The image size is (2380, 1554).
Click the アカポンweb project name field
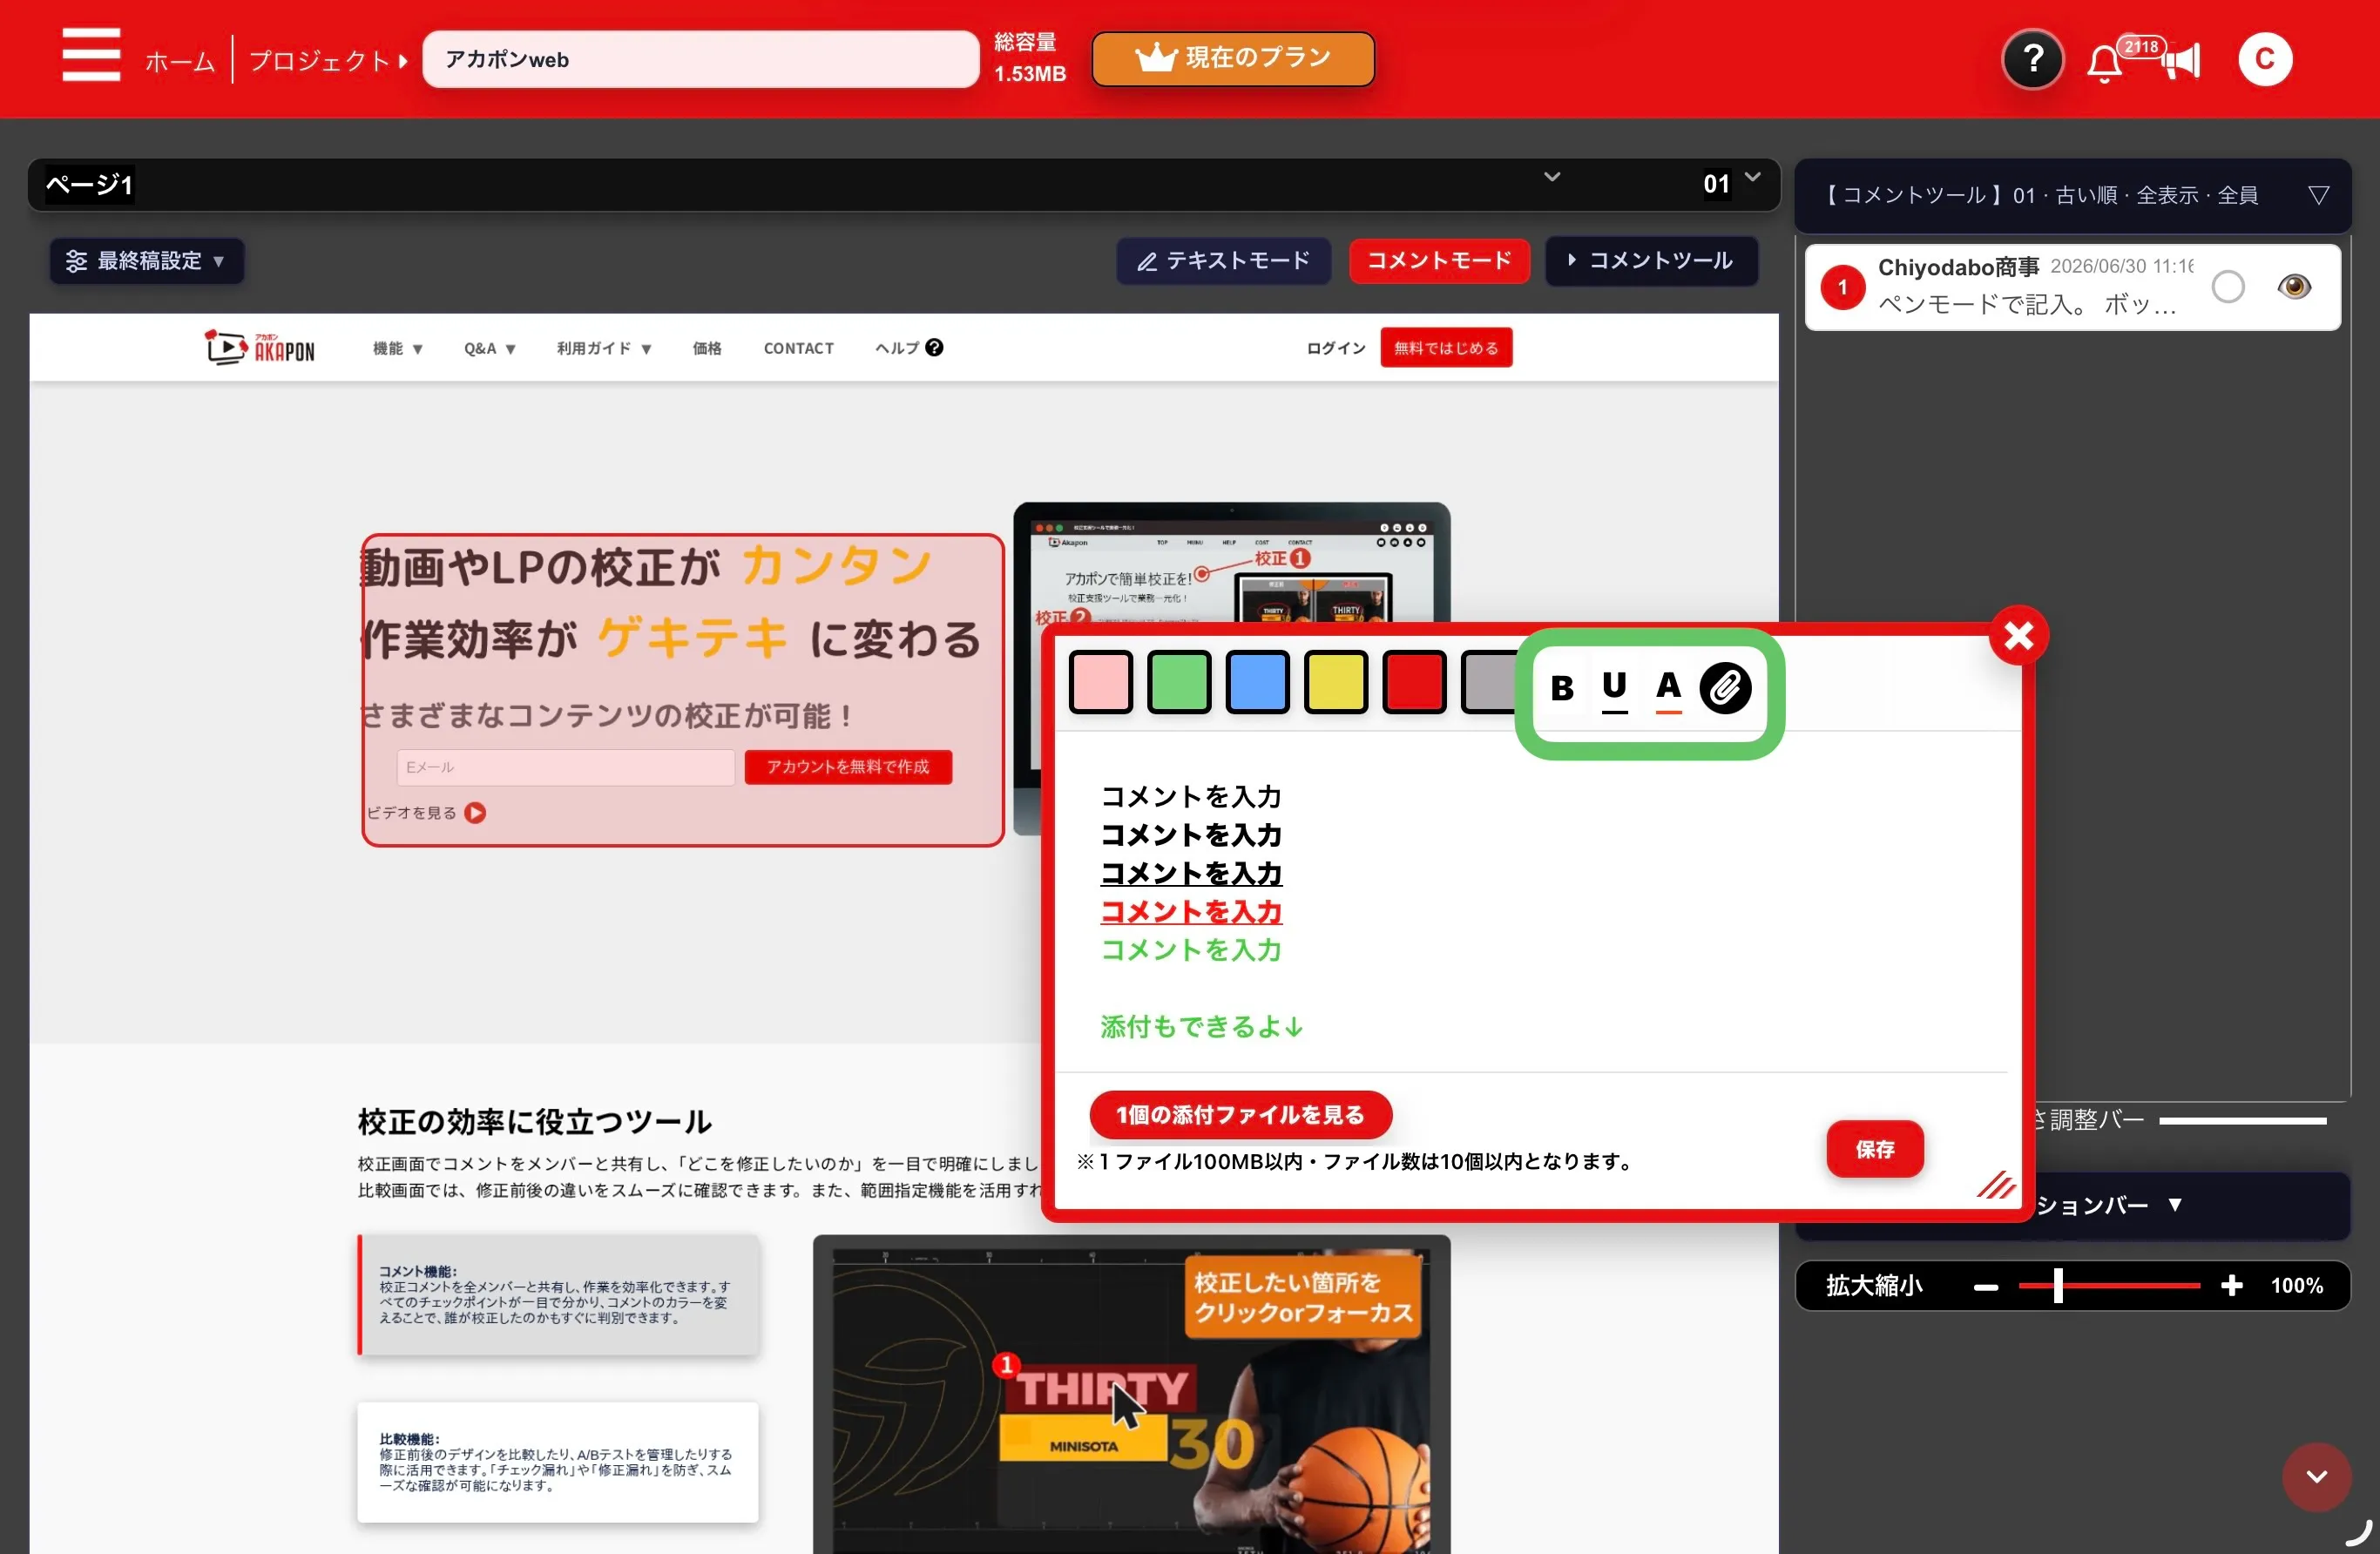700,59
